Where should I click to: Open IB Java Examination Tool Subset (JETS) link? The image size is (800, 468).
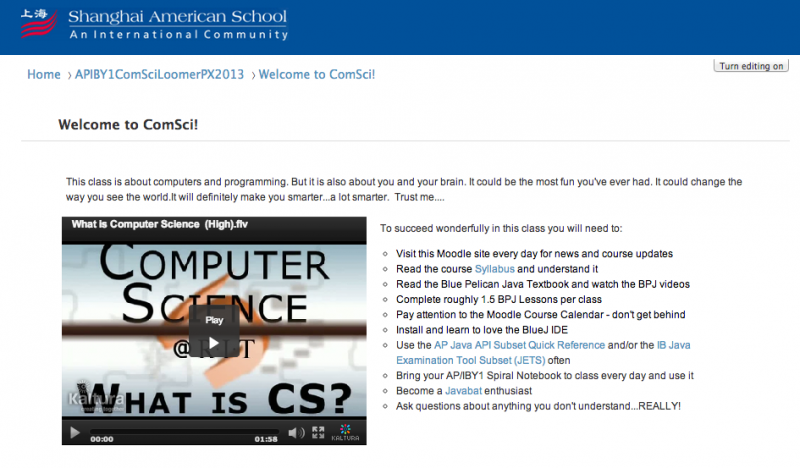543,353
